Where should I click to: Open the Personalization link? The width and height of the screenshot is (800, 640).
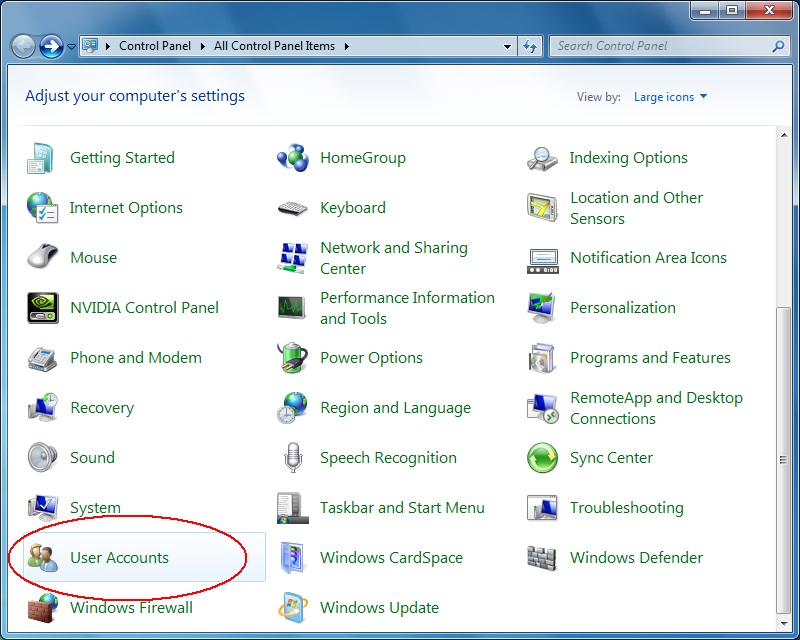tap(623, 308)
